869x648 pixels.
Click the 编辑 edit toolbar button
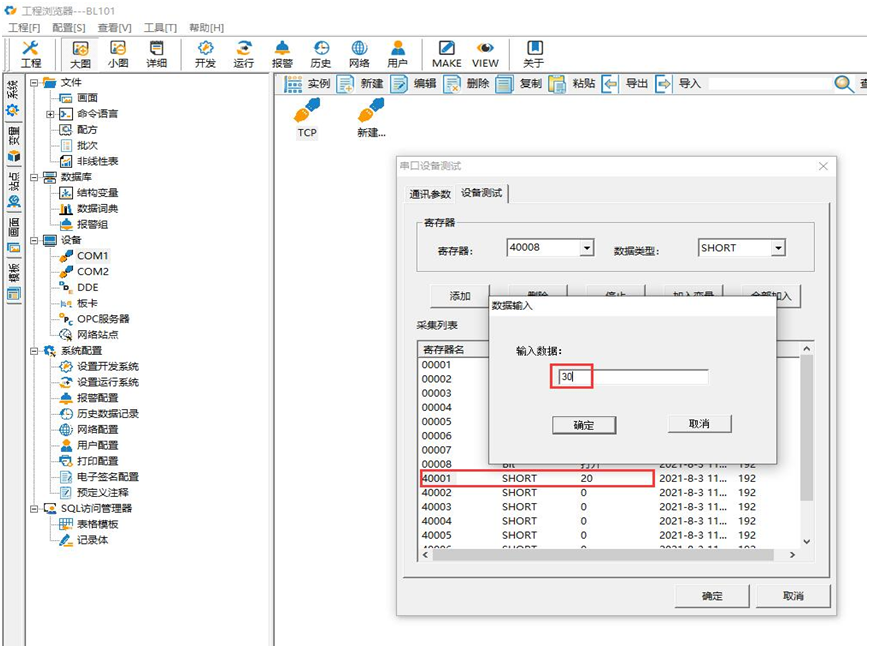[413, 84]
